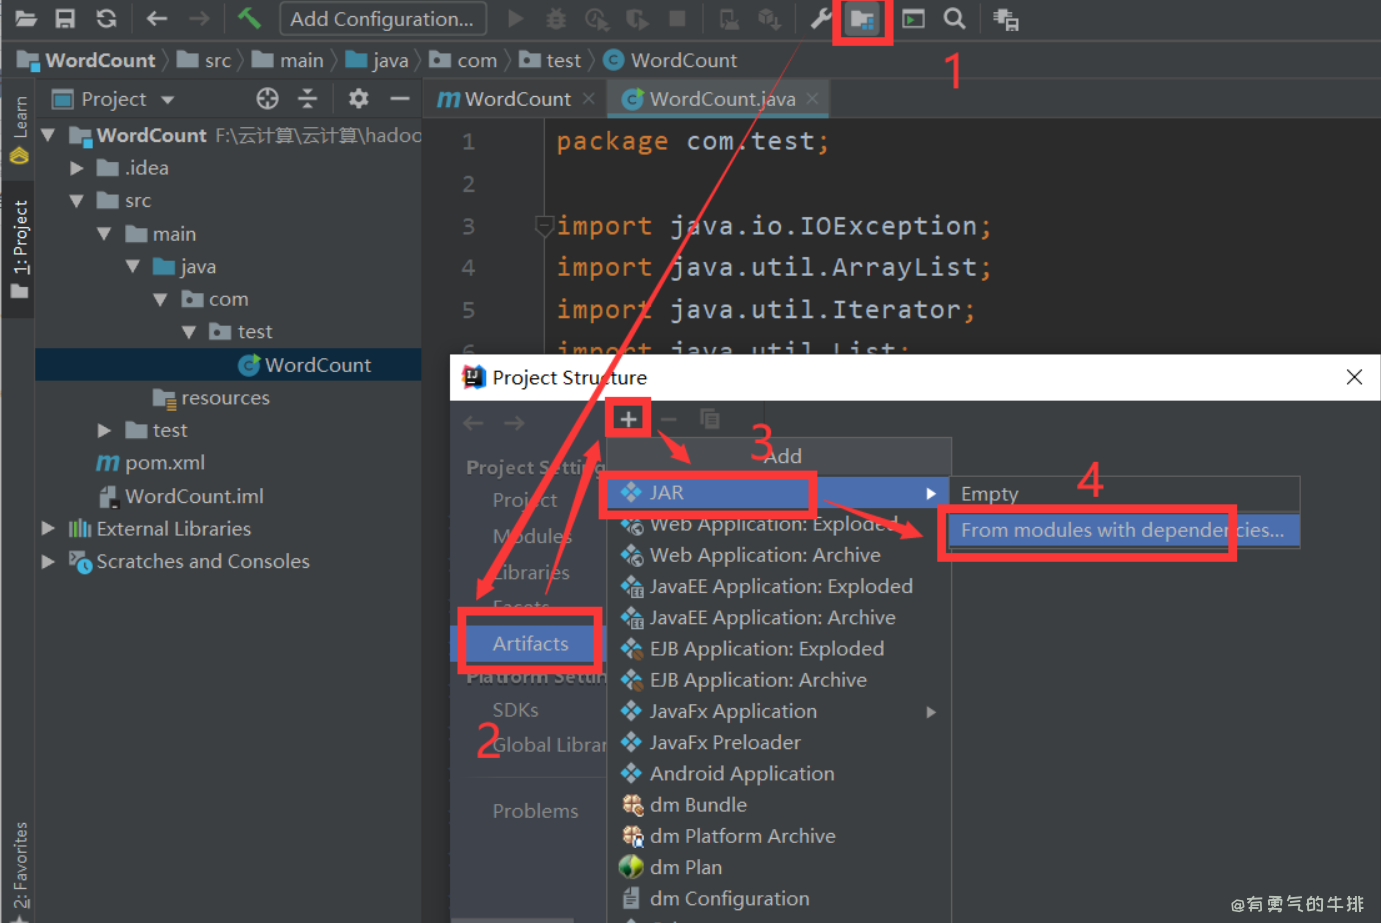Click the Open folder toolbar icon
The height and width of the screenshot is (923, 1381).
click(x=25, y=19)
